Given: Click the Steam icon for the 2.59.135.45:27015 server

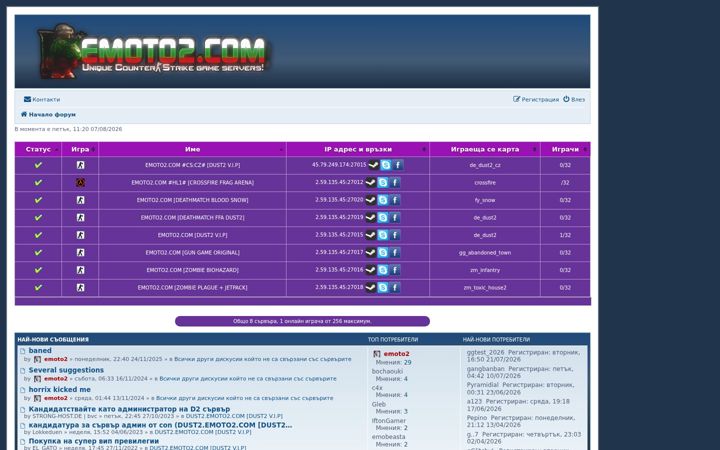Looking at the screenshot, I should 371,235.
